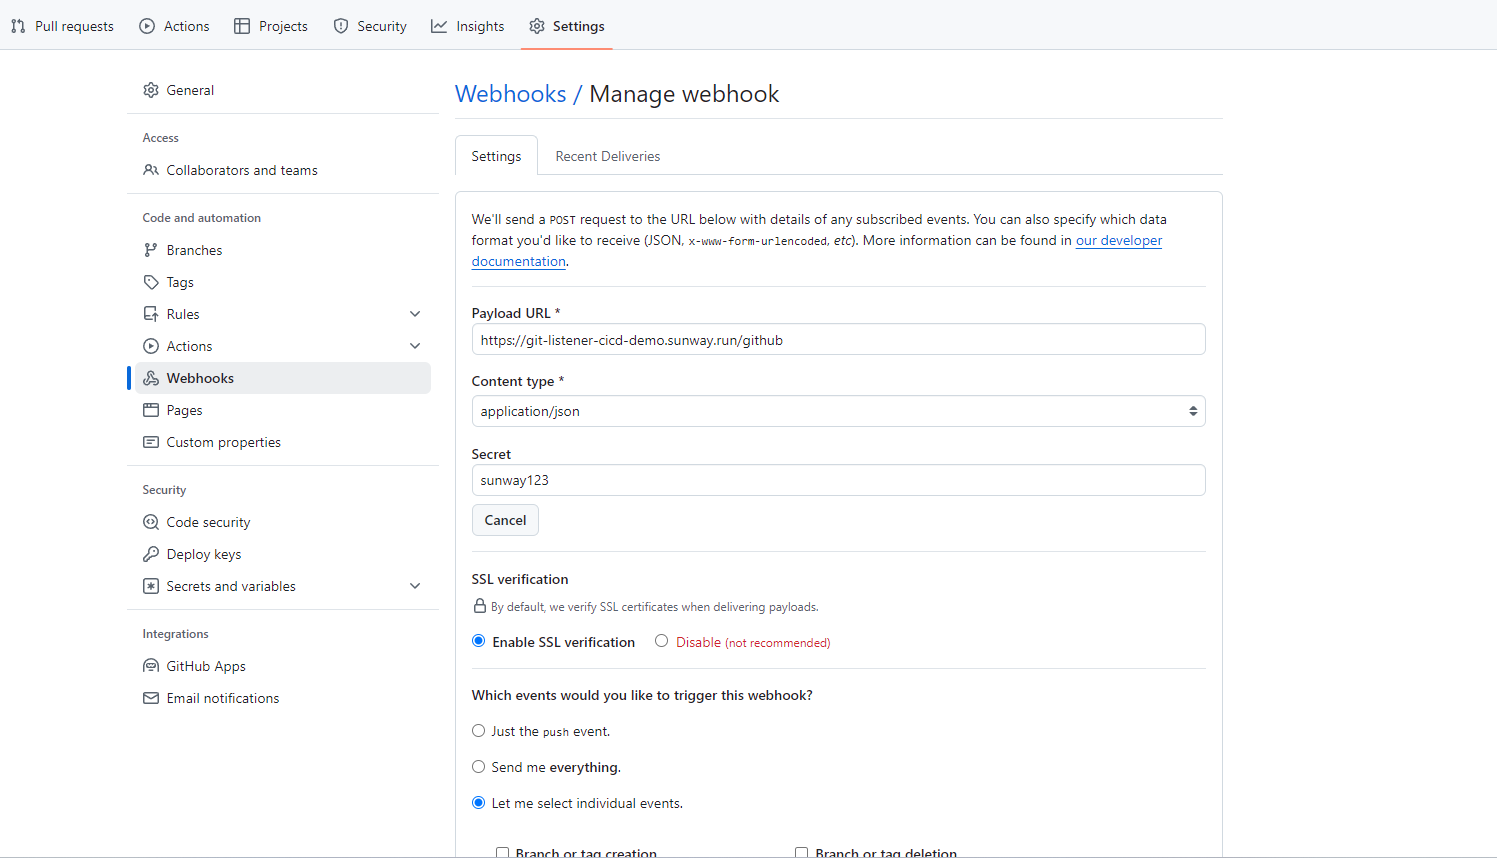Open the Webhooks breadcrumb link
The height and width of the screenshot is (858, 1497).
(510, 94)
